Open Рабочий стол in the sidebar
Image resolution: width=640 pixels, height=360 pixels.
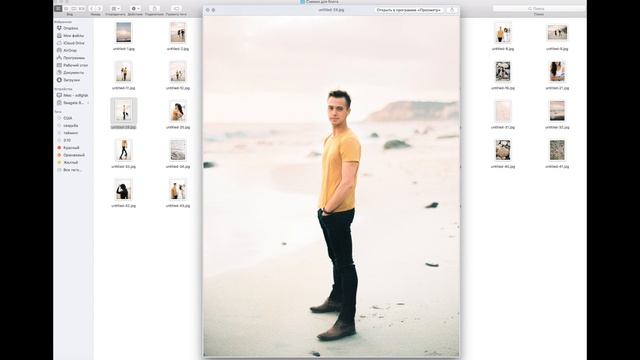[73, 65]
